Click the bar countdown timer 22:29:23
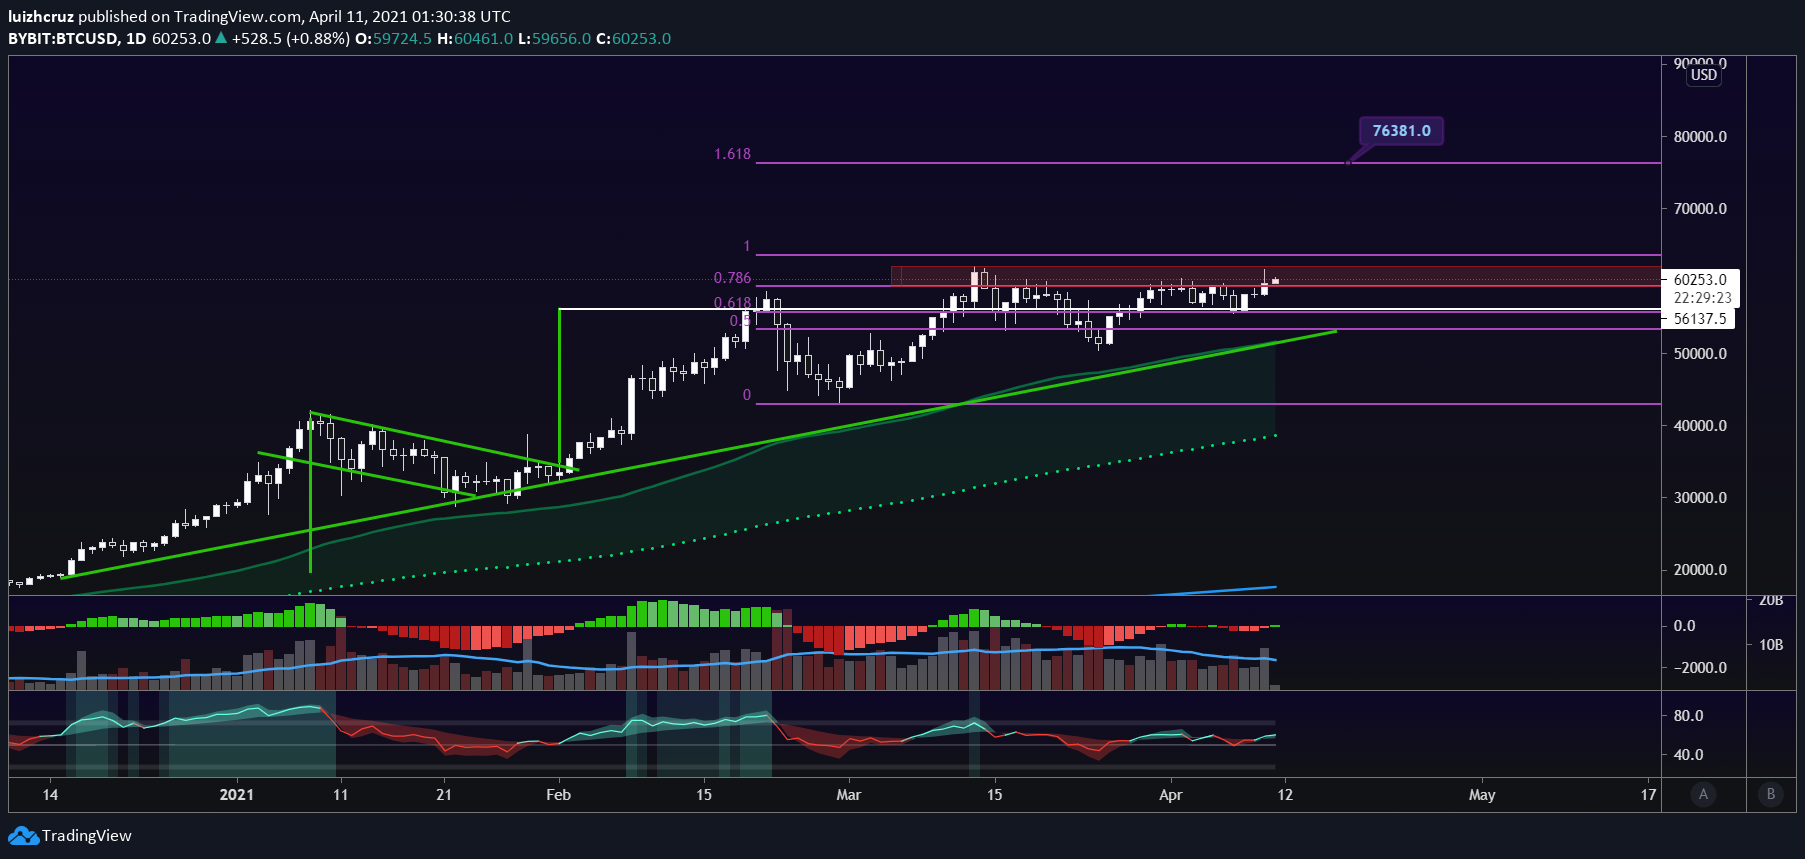 (1702, 298)
